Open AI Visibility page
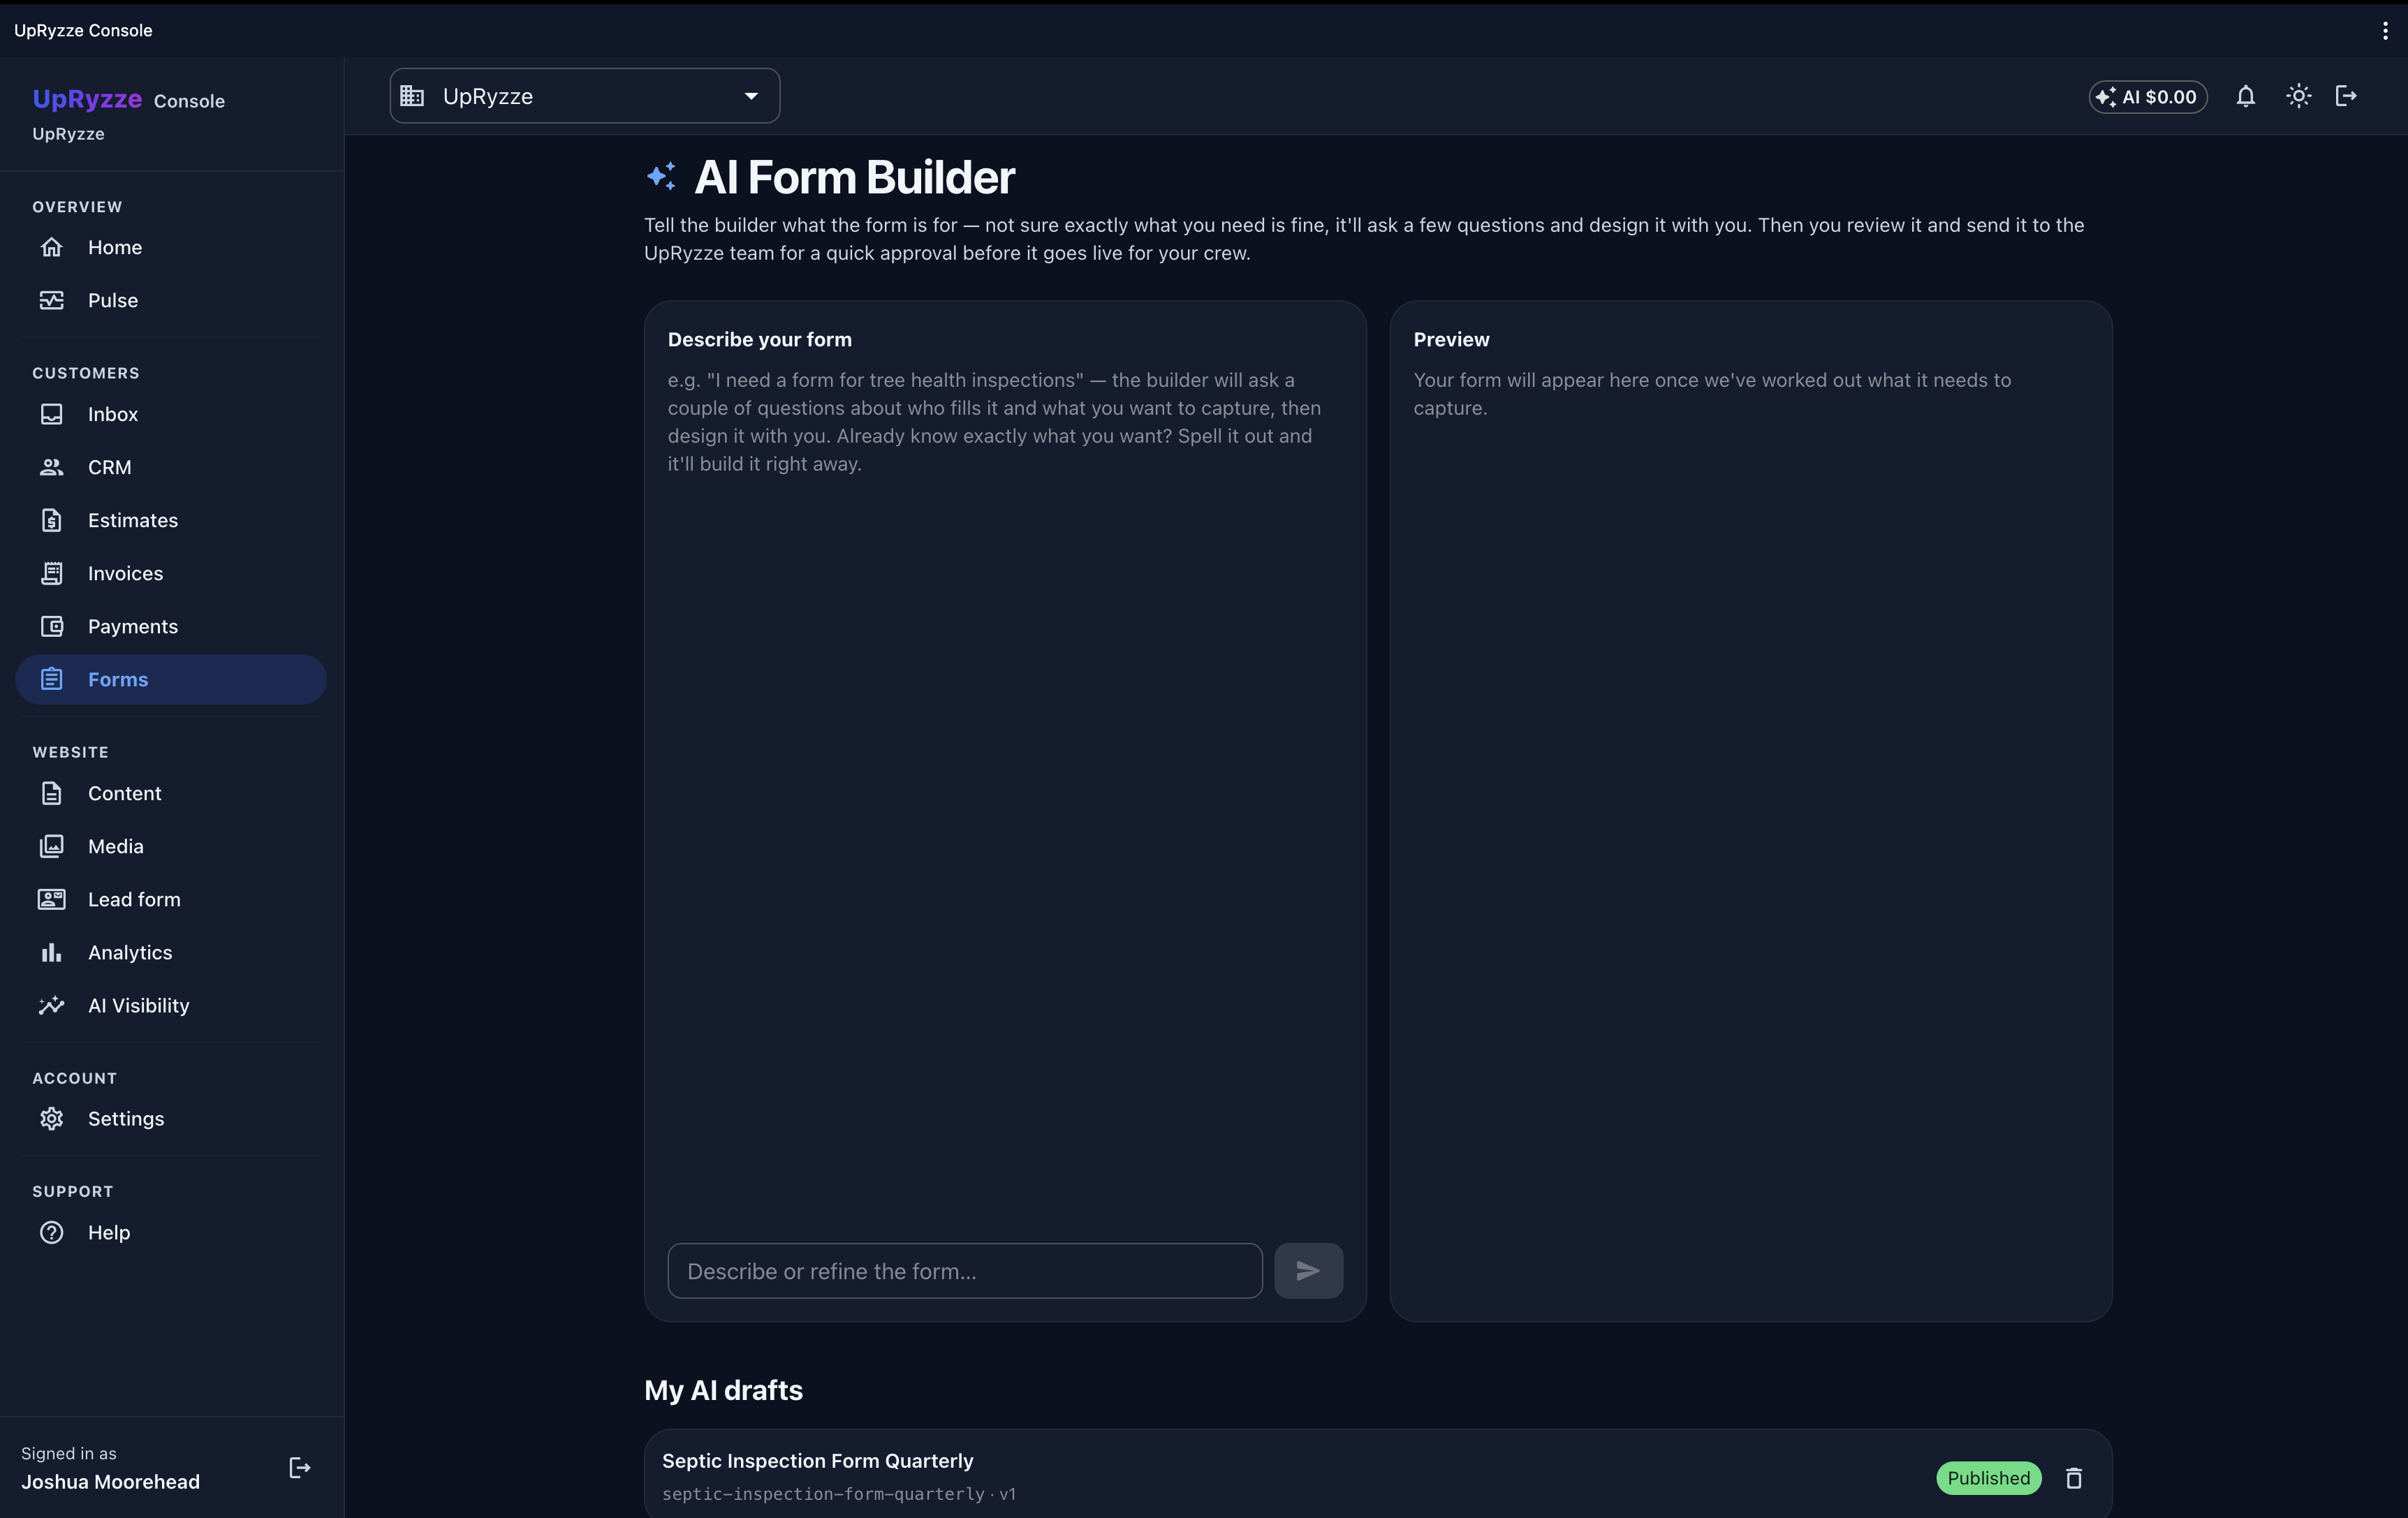 tap(171, 1005)
